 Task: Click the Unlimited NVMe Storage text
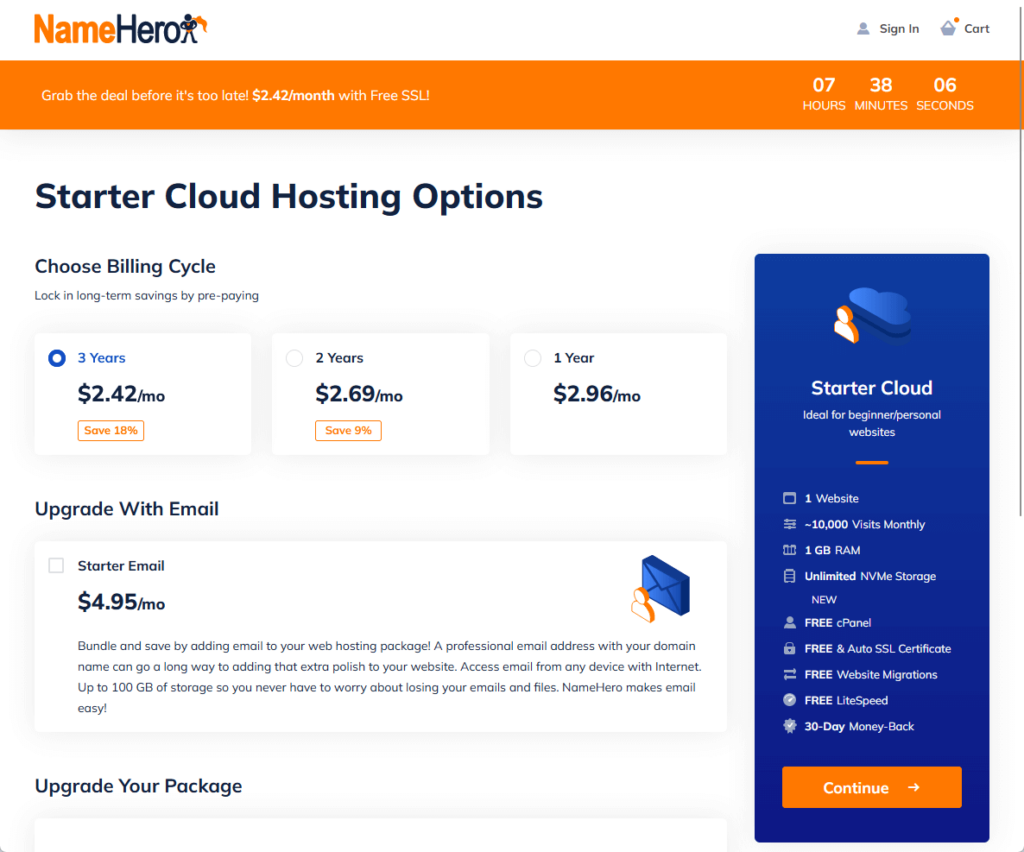click(x=870, y=576)
